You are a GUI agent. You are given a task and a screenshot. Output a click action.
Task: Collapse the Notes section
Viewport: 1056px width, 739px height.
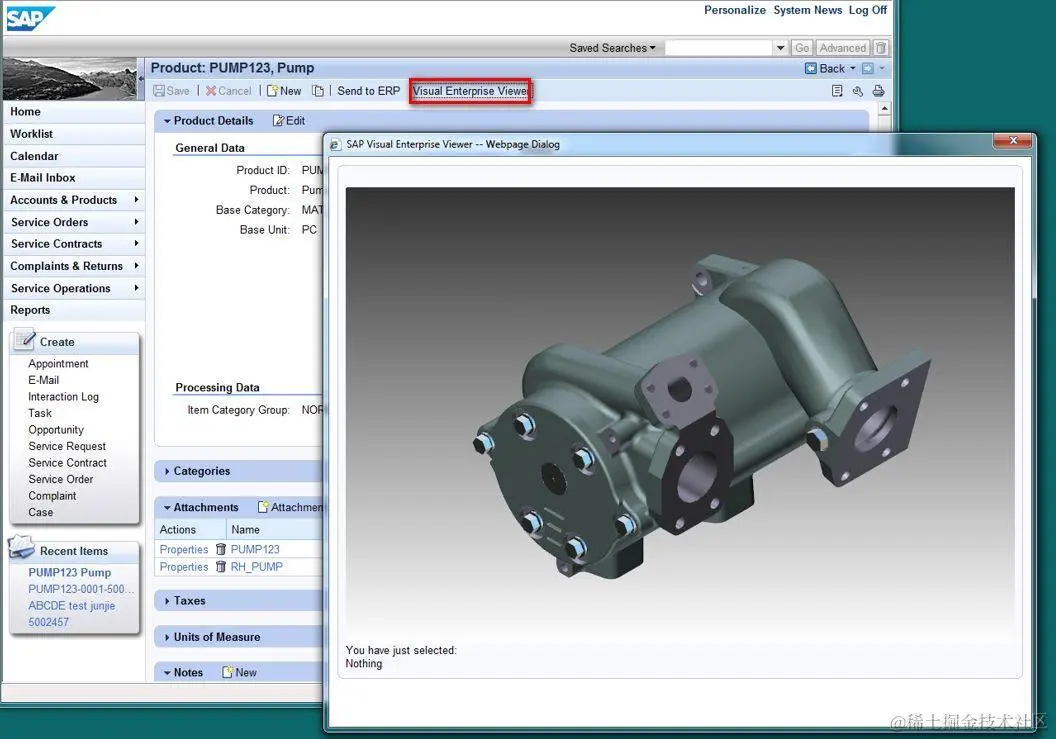(x=167, y=673)
